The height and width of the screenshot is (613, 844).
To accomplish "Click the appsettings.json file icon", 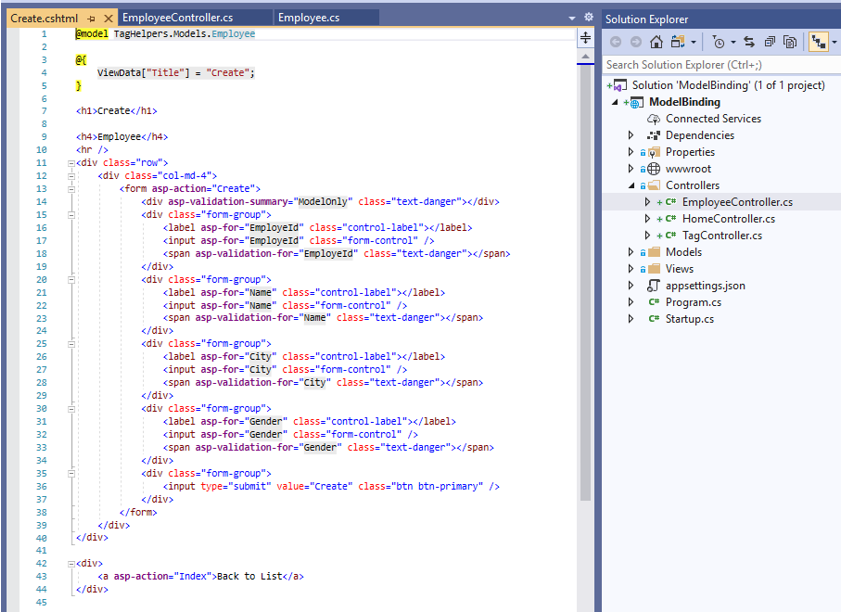I will pos(653,286).
